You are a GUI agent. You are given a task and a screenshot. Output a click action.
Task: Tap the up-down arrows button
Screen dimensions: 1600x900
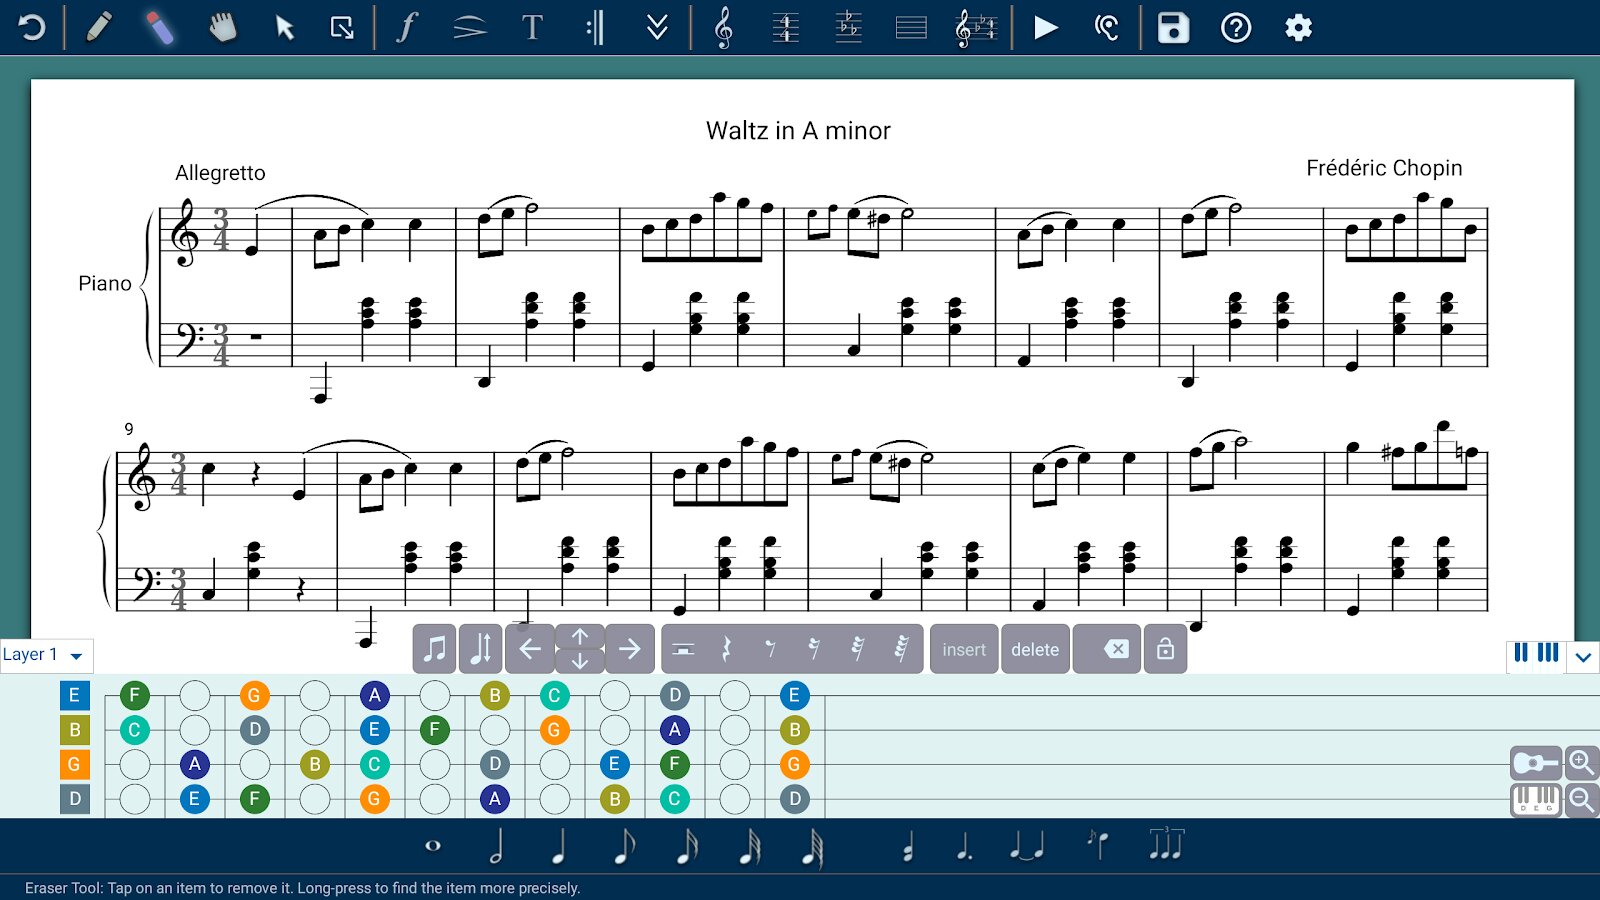580,649
